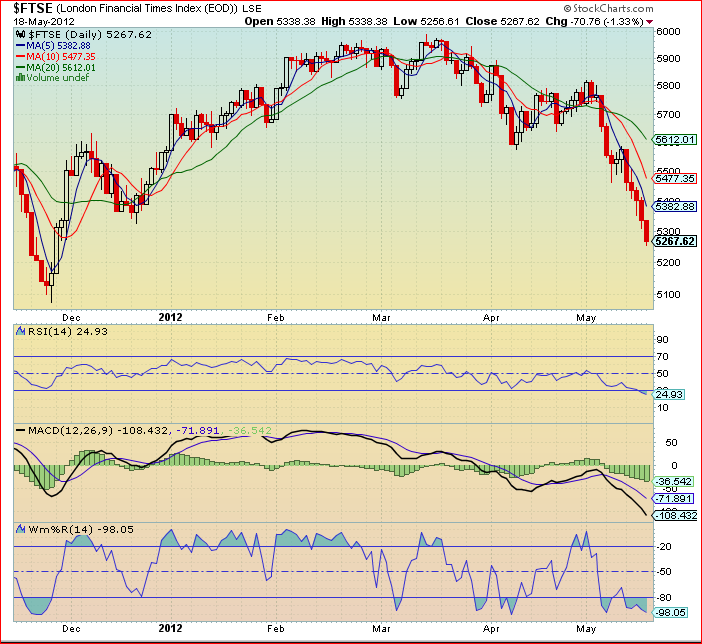Click the 90 level on the RSI axis
702x644 pixels.
point(663,339)
